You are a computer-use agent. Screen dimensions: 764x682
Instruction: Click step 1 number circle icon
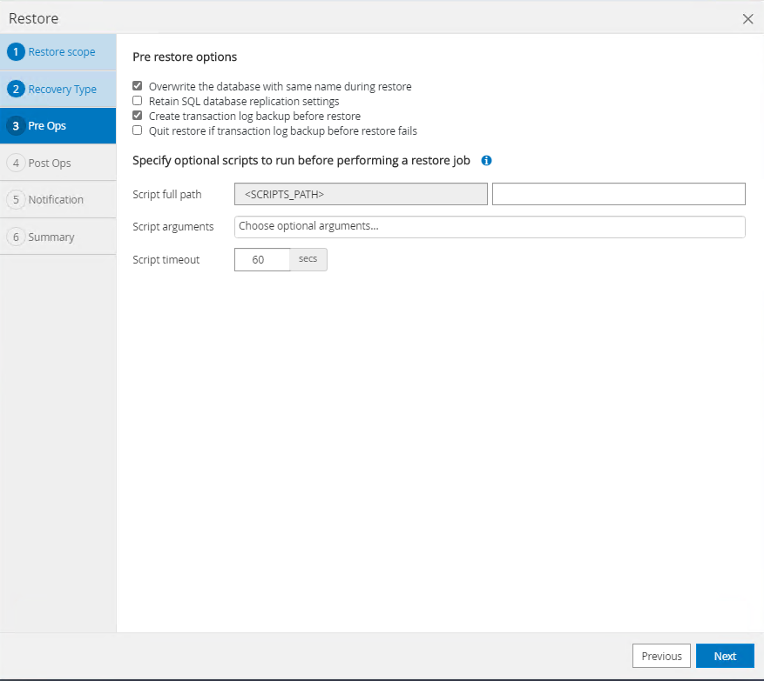tap(16, 52)
